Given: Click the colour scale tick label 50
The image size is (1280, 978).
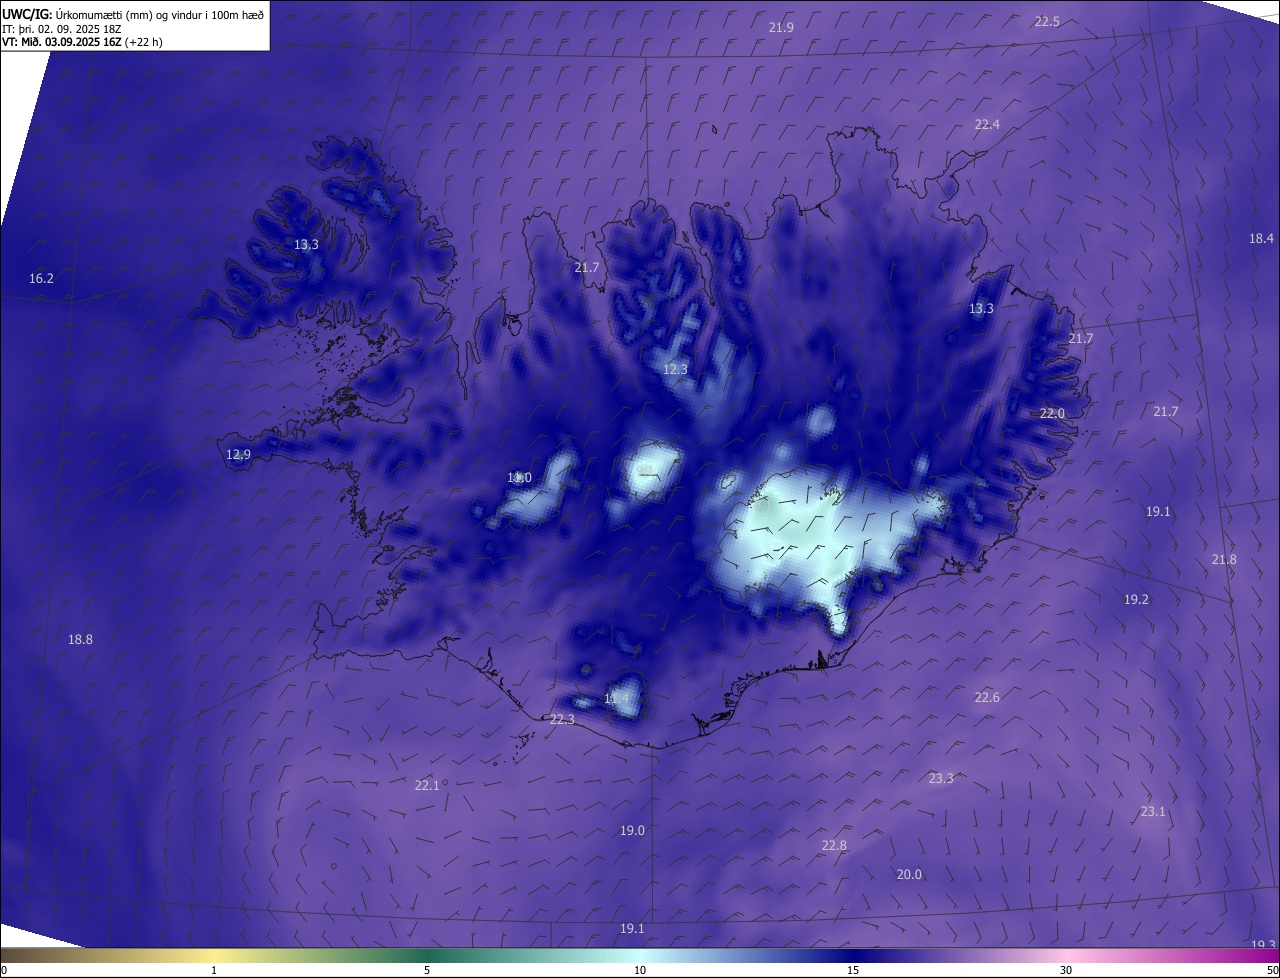Looking at the screenshot, I should 1272,970.
